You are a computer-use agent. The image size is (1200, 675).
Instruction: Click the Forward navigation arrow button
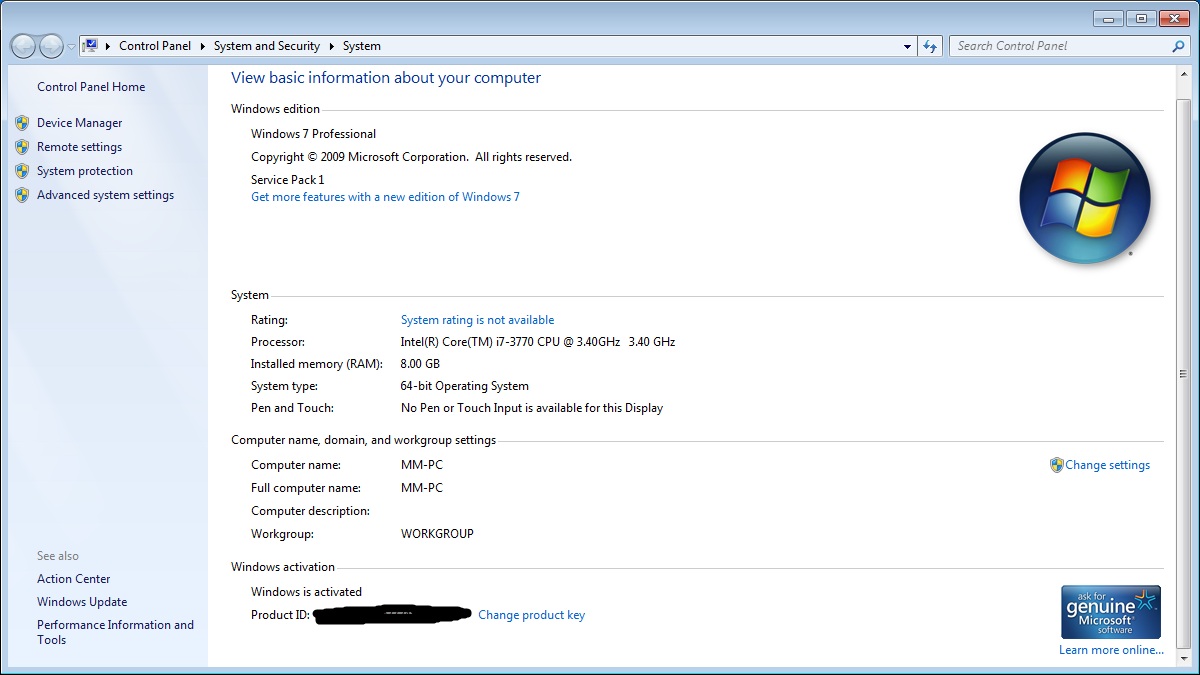click(x=50, y=46)
